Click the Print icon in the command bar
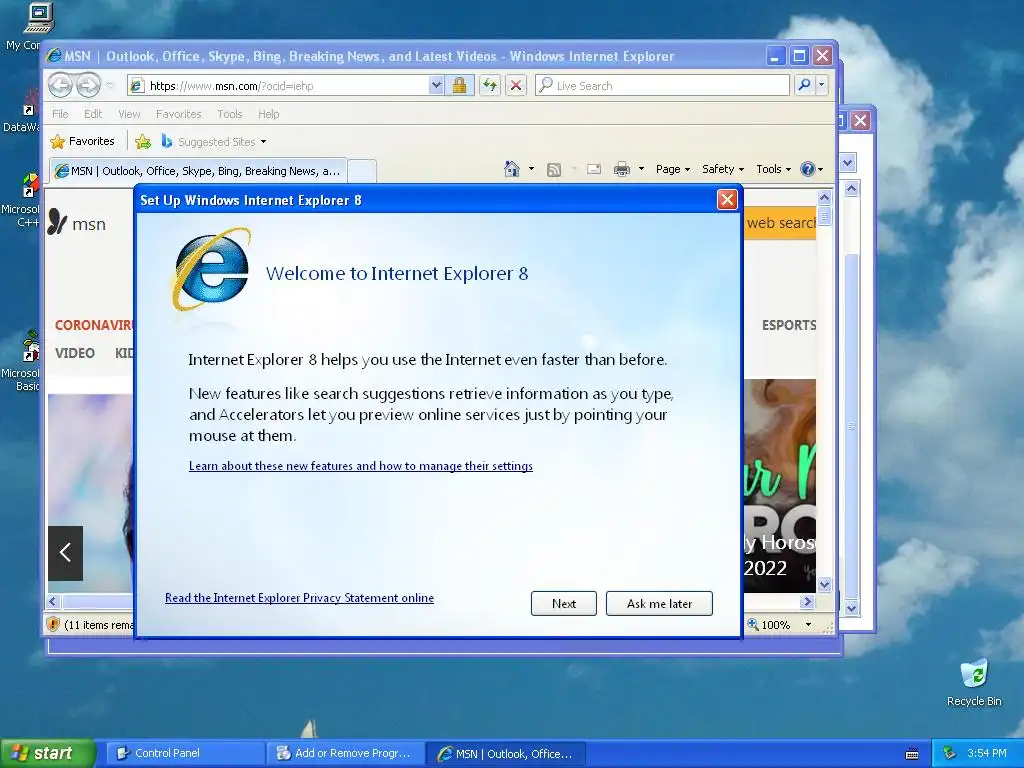This screenshot has width=1024, height=768. click(x=622, y=169)
